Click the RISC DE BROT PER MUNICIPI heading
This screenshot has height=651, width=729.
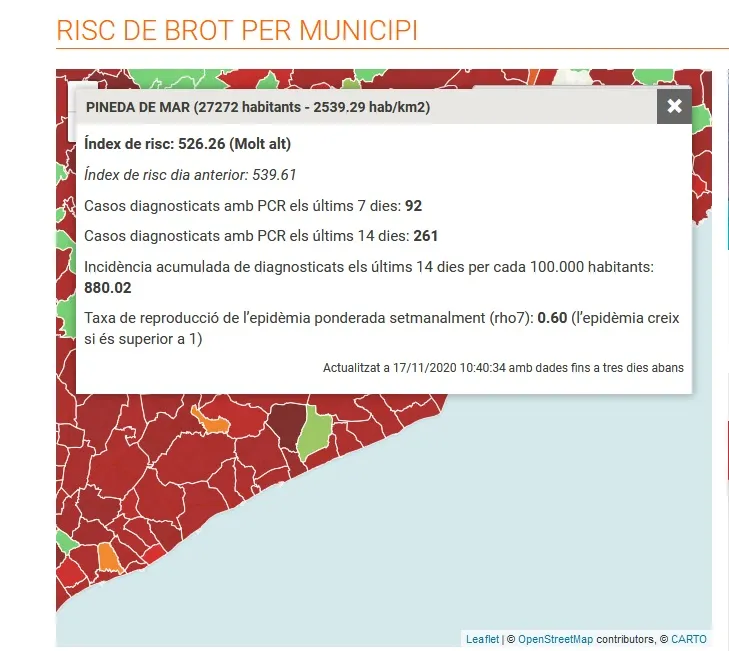(237, 31)
